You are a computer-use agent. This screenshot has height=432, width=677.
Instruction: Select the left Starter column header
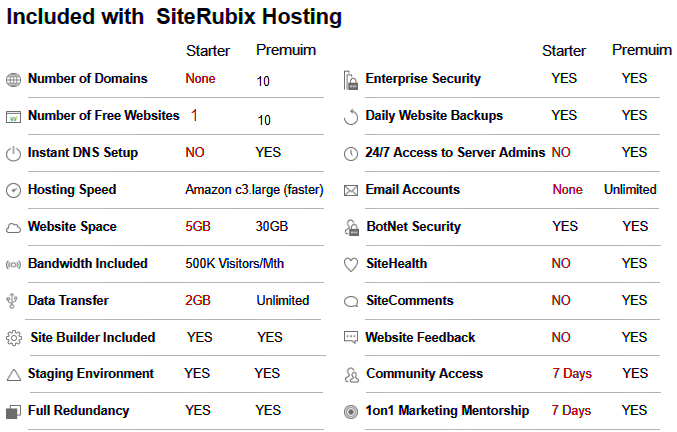208,51
